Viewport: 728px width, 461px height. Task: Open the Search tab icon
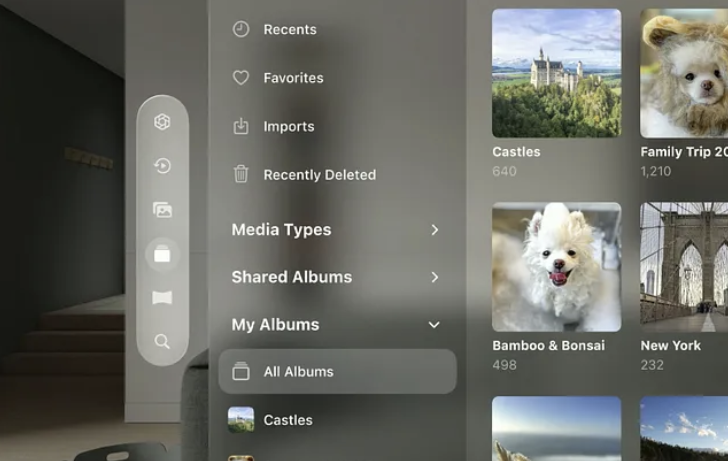click(162, 341)
